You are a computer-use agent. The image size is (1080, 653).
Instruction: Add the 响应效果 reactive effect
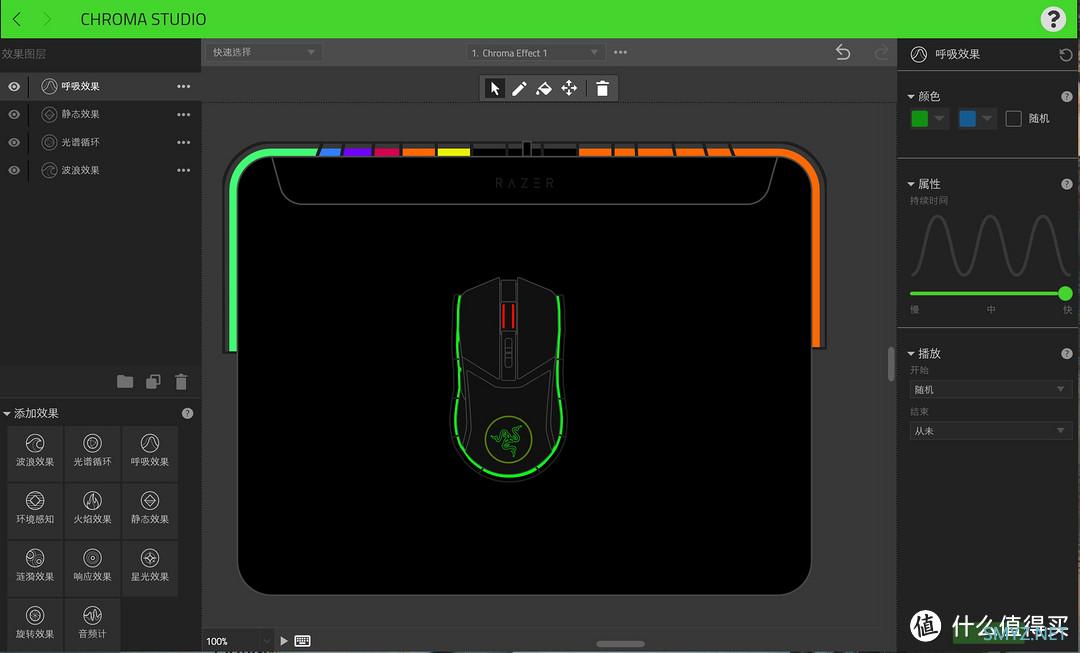[92, 566]
